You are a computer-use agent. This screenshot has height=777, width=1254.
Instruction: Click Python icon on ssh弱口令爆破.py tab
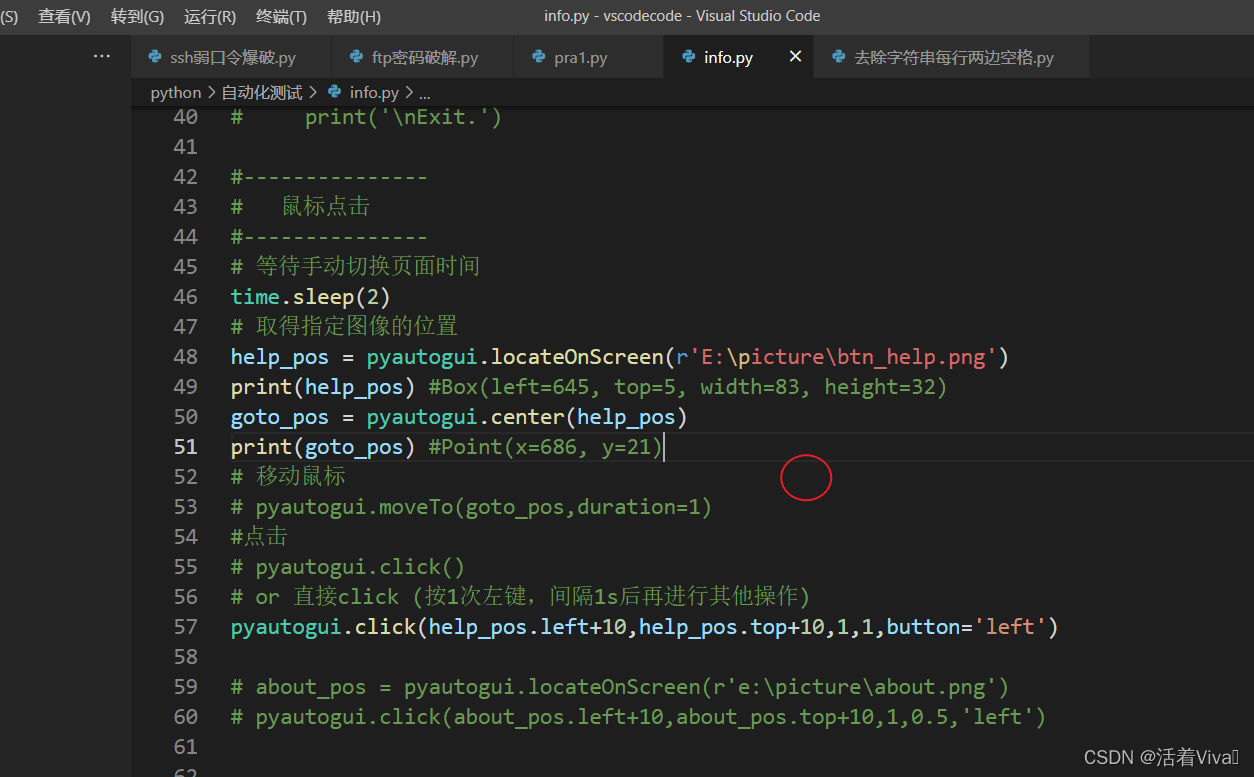[155, 57]
